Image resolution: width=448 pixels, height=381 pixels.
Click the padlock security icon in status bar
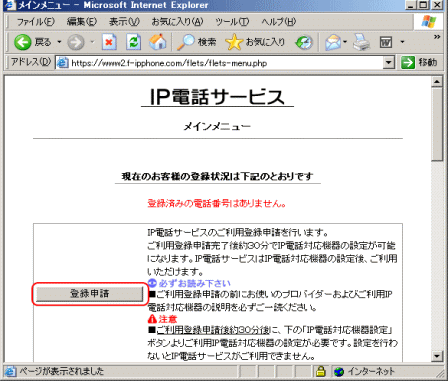coord(321,371)
